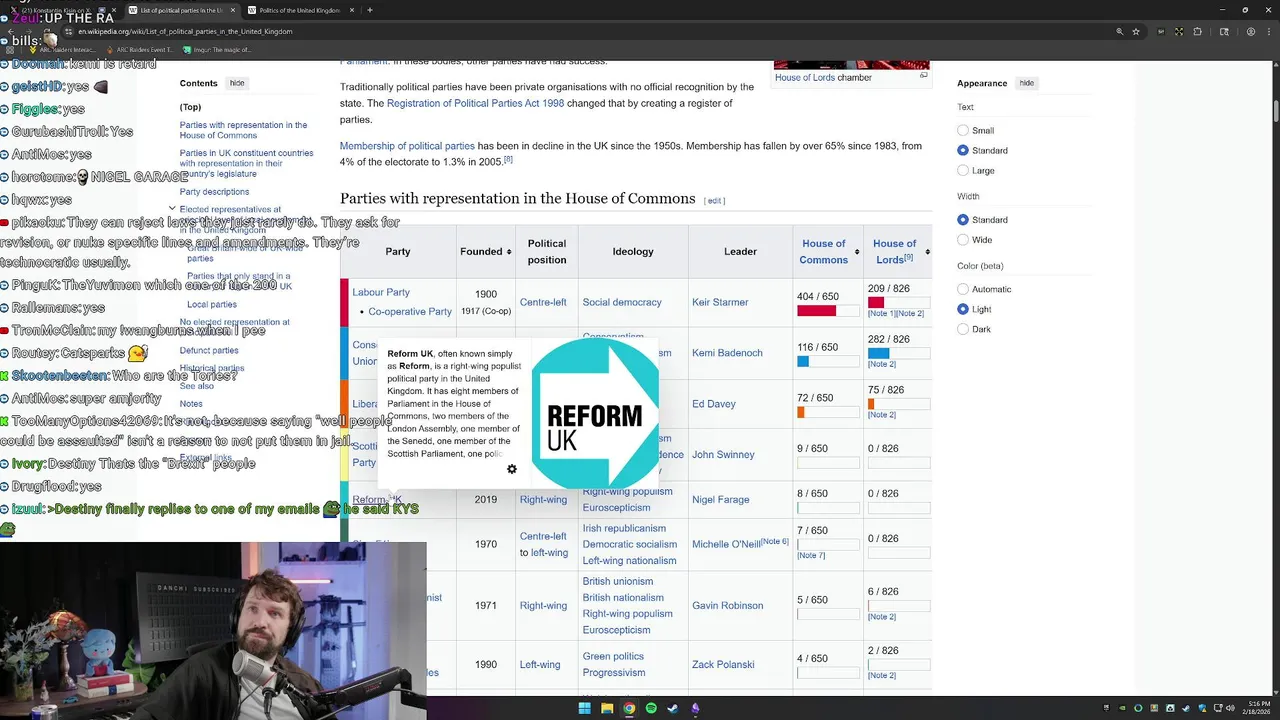Select Standard text size
The height and width of the screenshot is (720, 1280).
[963, 150]
